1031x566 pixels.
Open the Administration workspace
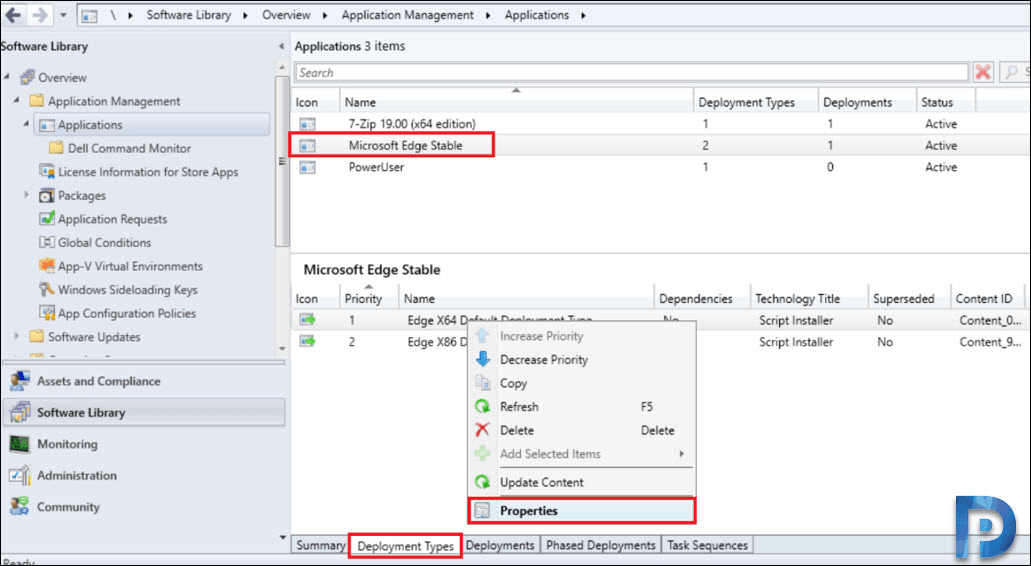[144, 475]
